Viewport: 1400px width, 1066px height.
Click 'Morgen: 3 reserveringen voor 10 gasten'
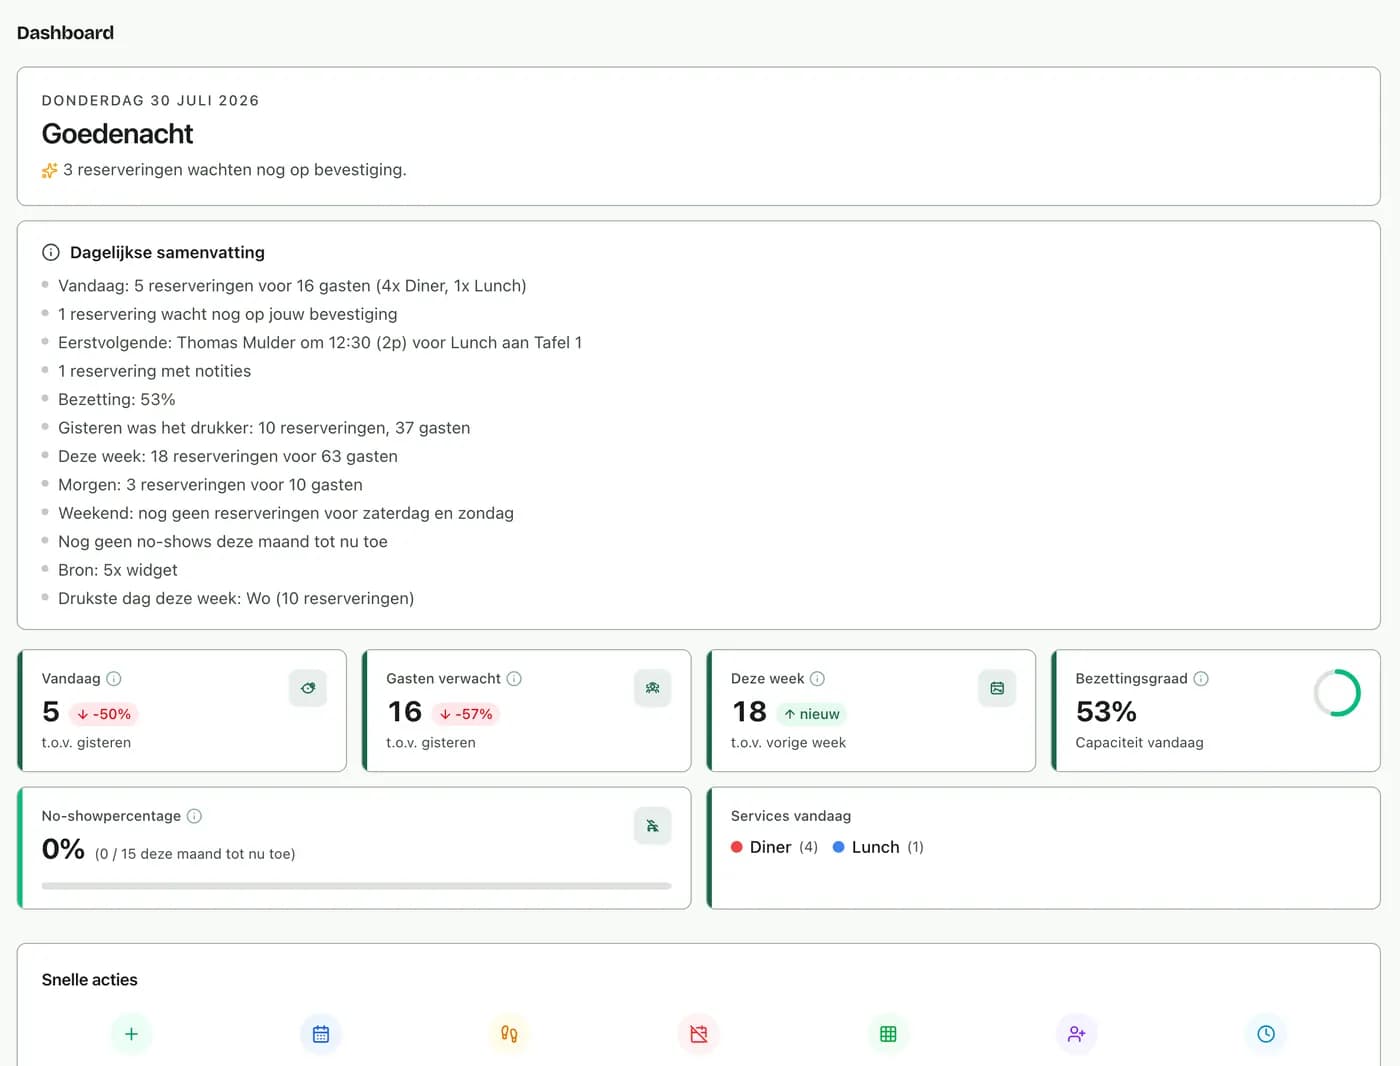210,485
